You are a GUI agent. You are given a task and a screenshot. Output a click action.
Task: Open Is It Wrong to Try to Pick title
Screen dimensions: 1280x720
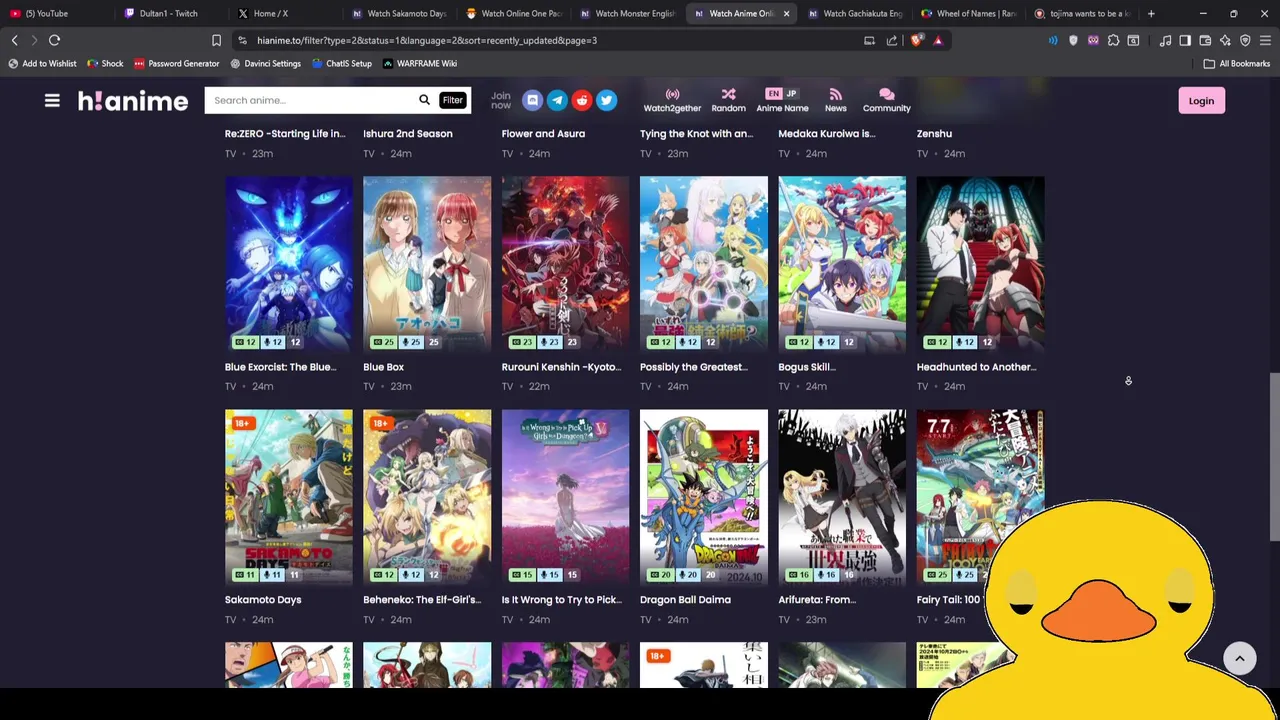[x=561, y=600]
